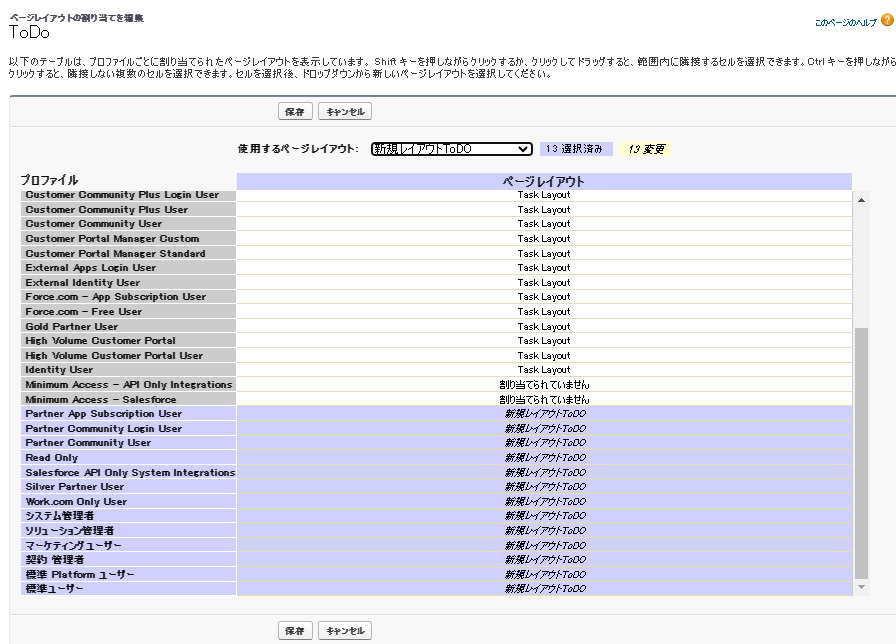Select the Work.com Only User profile
The width and height of the screenshot is (896, 644).
pyautogui.click(x=129, y=501)
